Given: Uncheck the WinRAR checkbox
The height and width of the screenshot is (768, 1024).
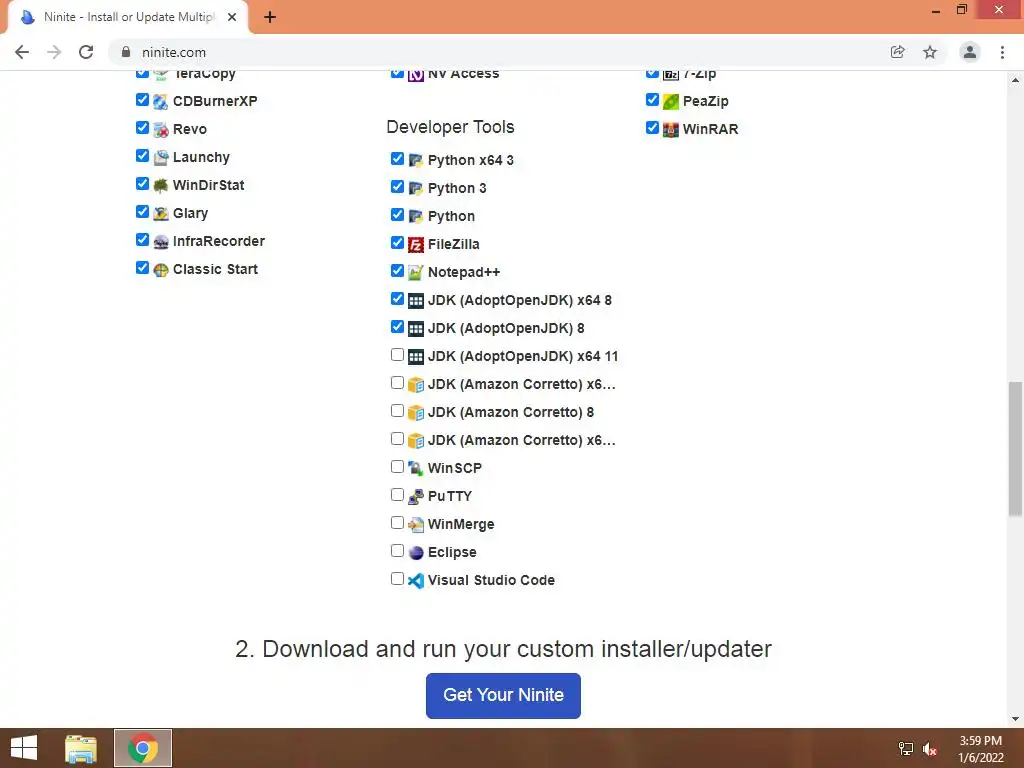Looking at the screenshot, I should pos(652,127).
